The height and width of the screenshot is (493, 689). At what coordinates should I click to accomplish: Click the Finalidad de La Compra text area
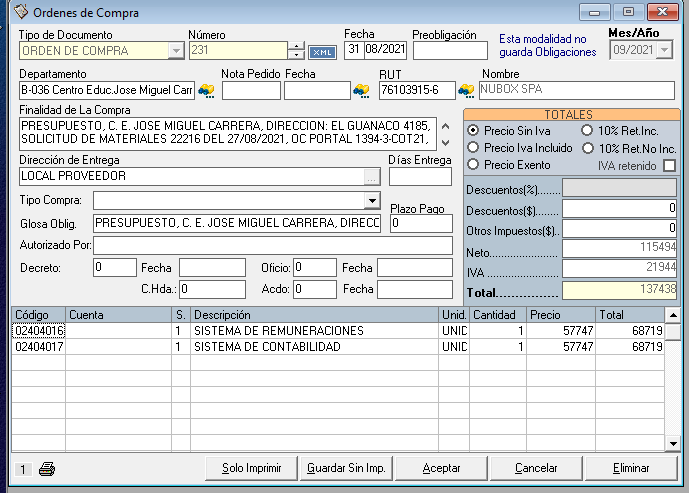tap(228, 133)
